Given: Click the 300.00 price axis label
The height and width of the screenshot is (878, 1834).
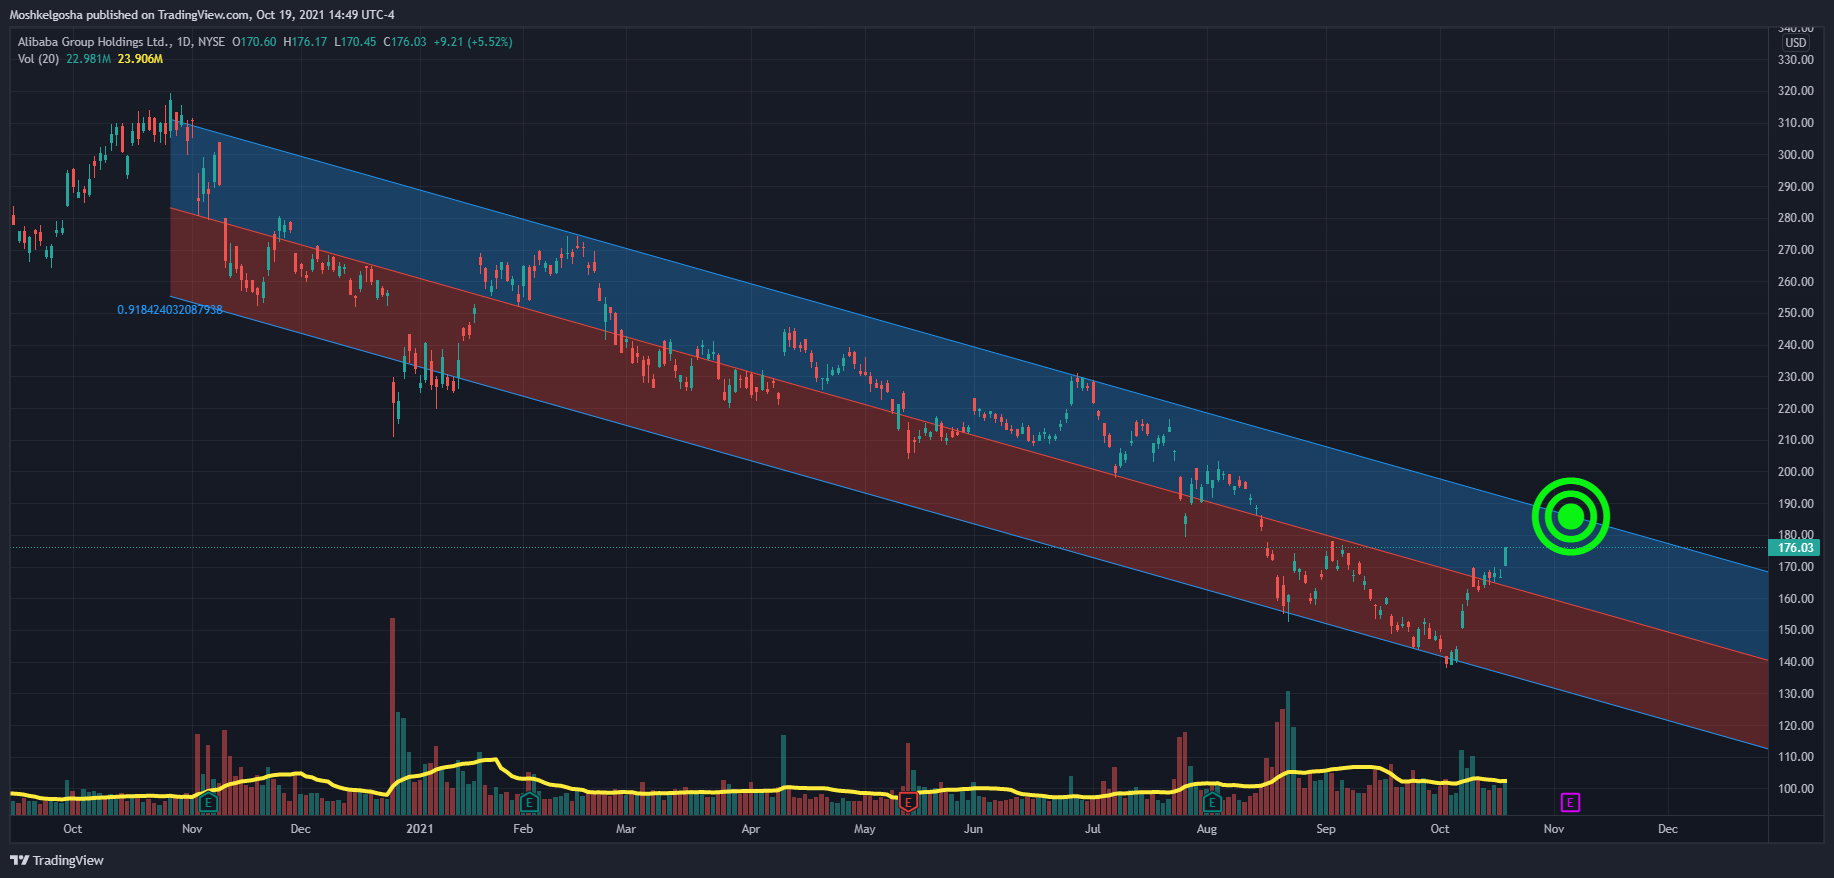Looking at the screenshot, I should [x=1796, y=155].
